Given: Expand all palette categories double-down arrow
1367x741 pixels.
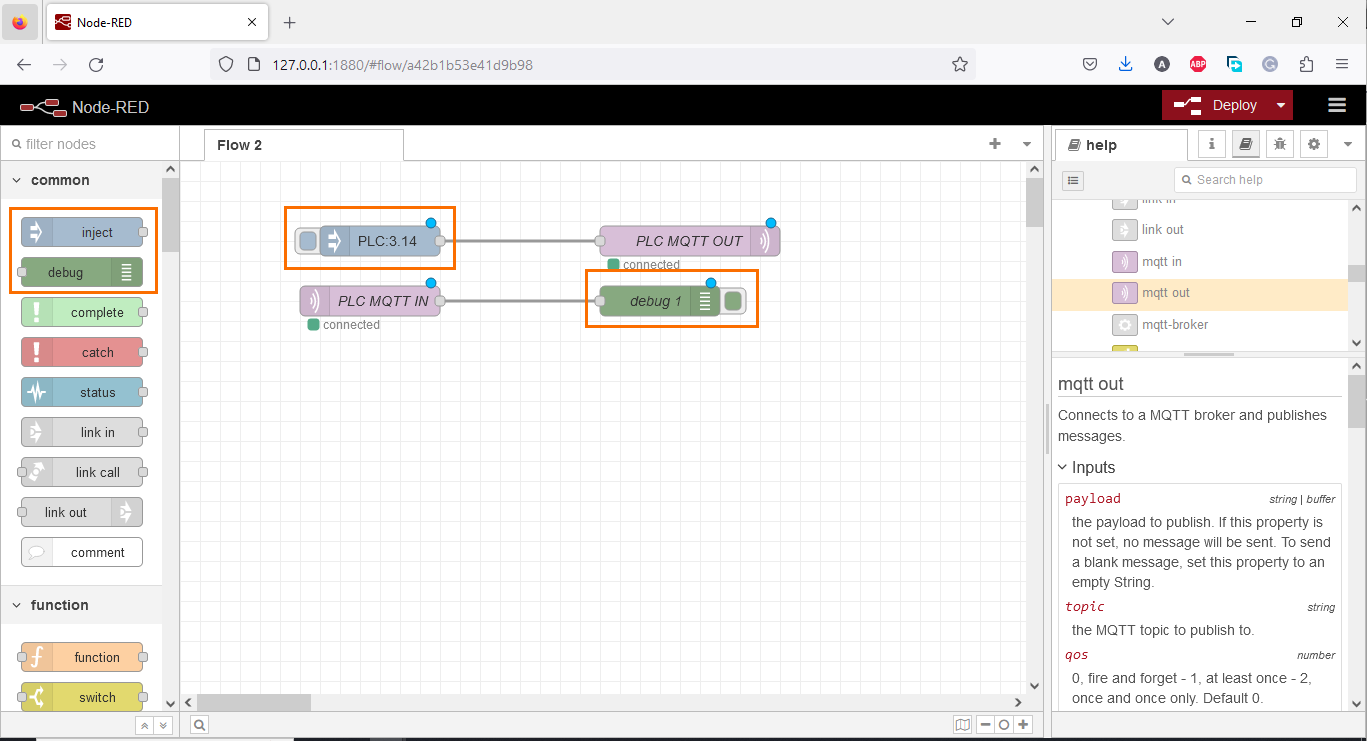Looking at the screenshot, I should (x=164, y=725).
